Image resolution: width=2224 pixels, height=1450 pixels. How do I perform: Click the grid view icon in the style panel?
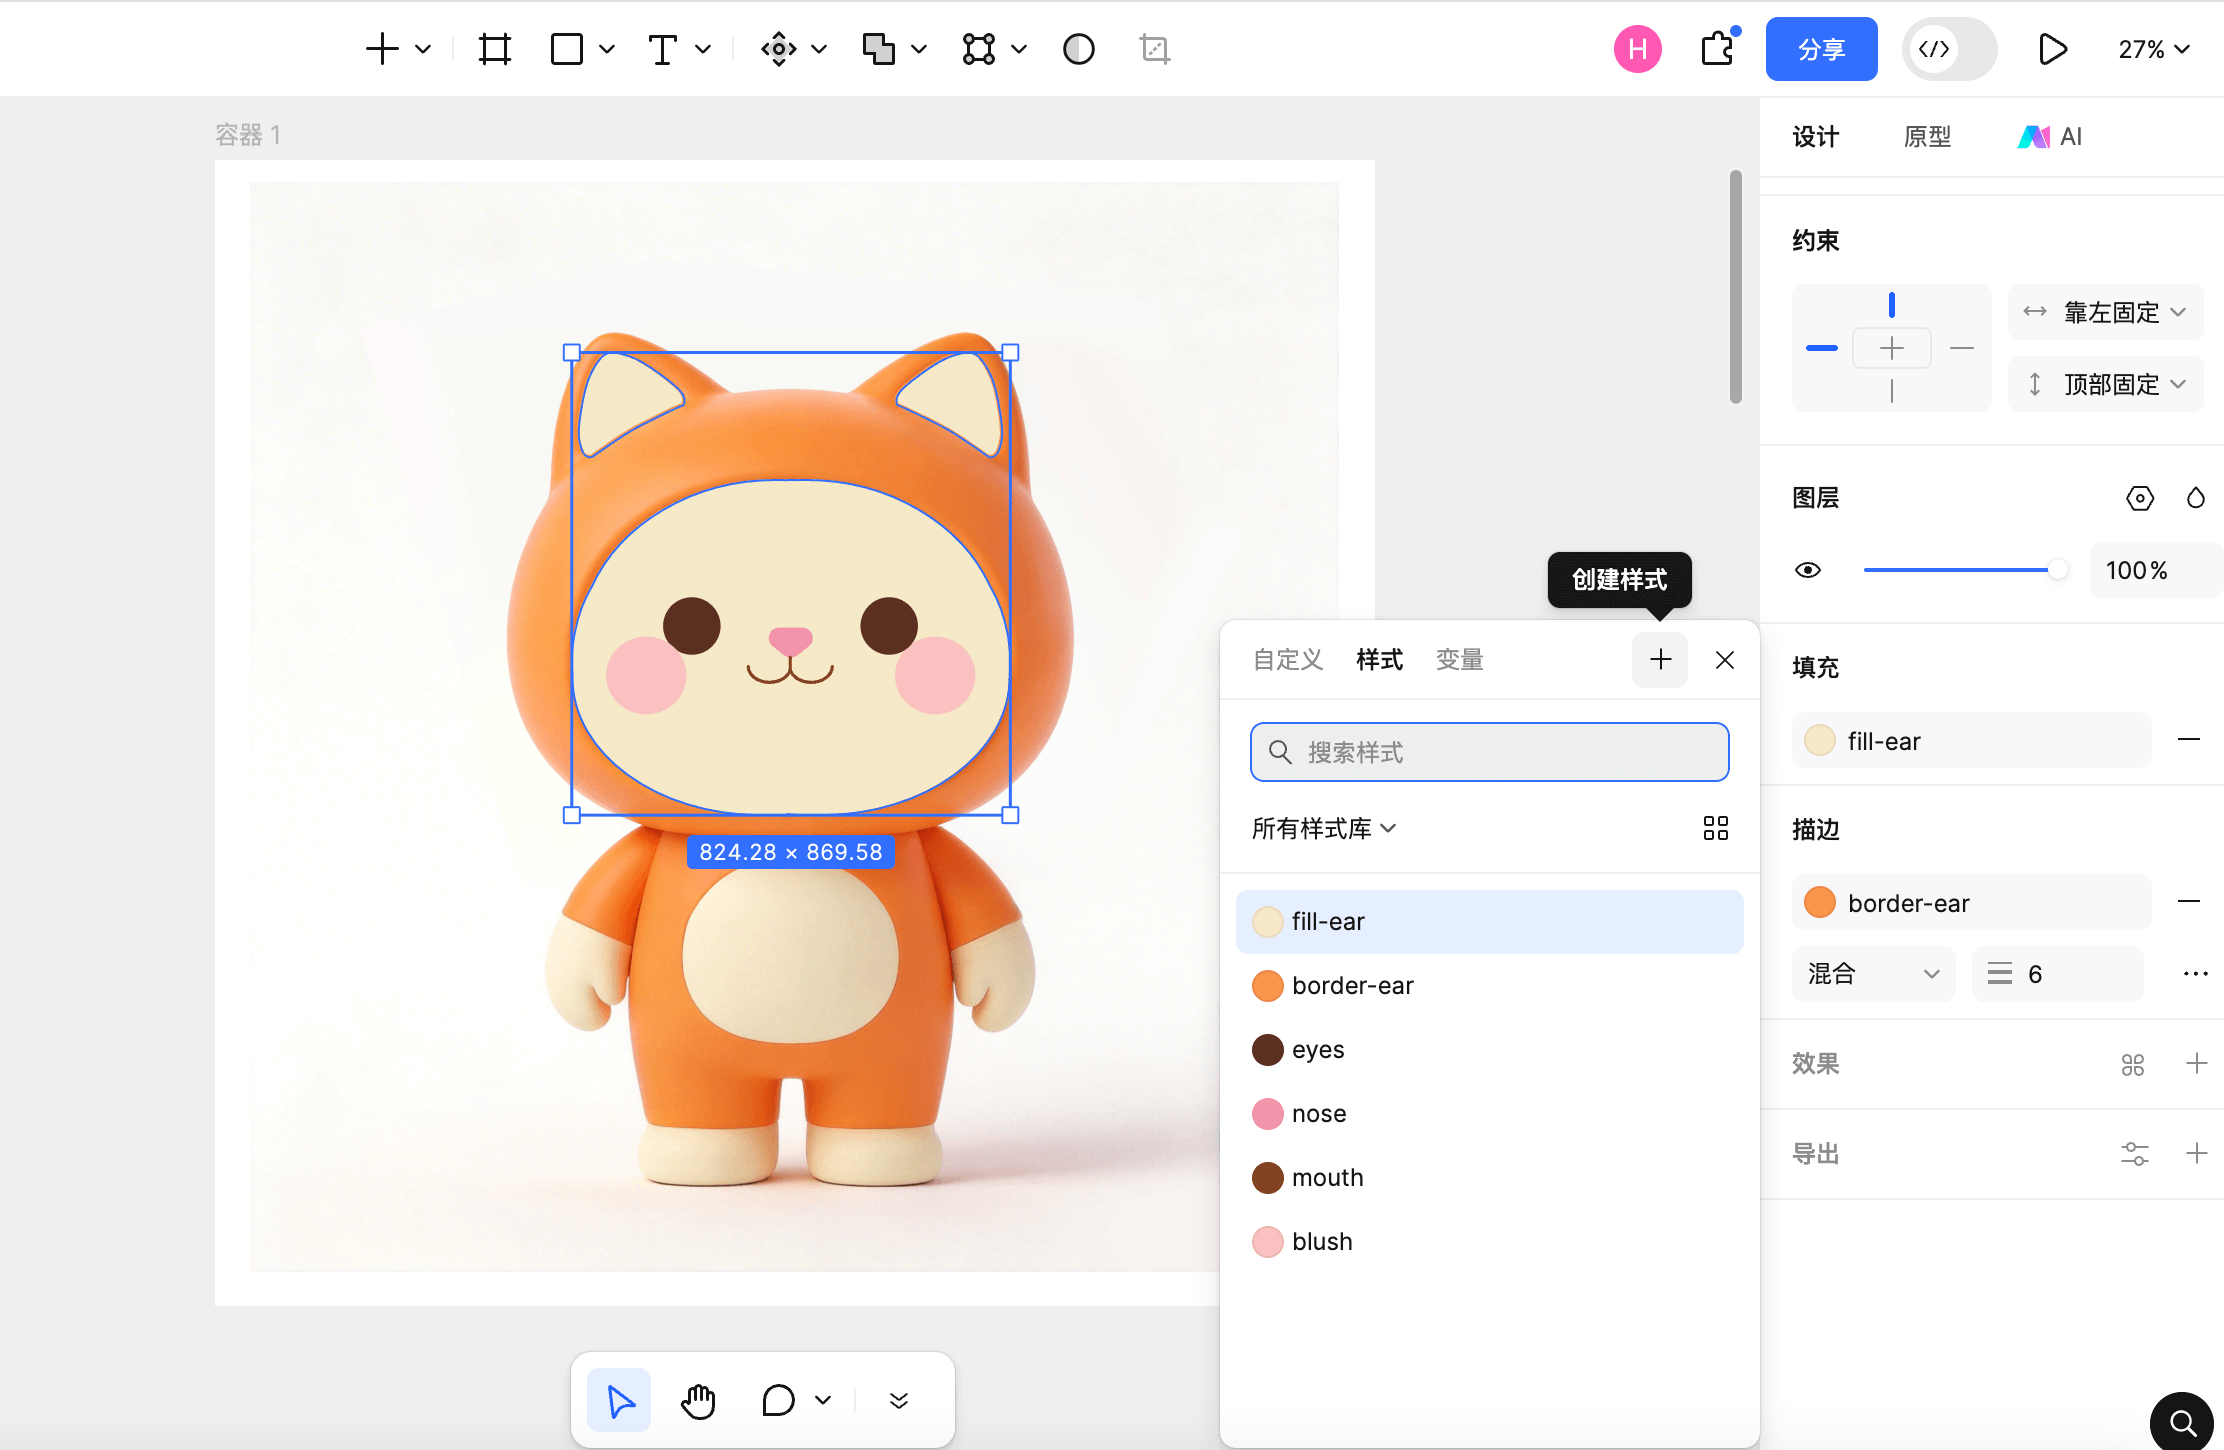pyautogui.click(x=1715, y=828)
